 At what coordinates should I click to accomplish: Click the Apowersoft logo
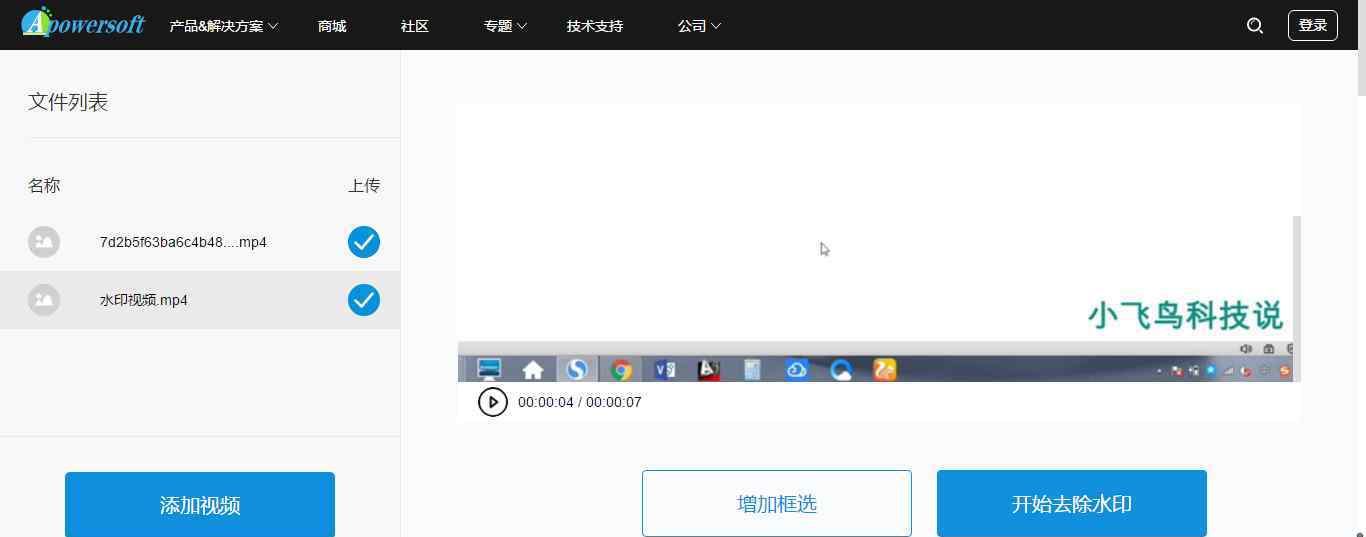click(83, 23)
